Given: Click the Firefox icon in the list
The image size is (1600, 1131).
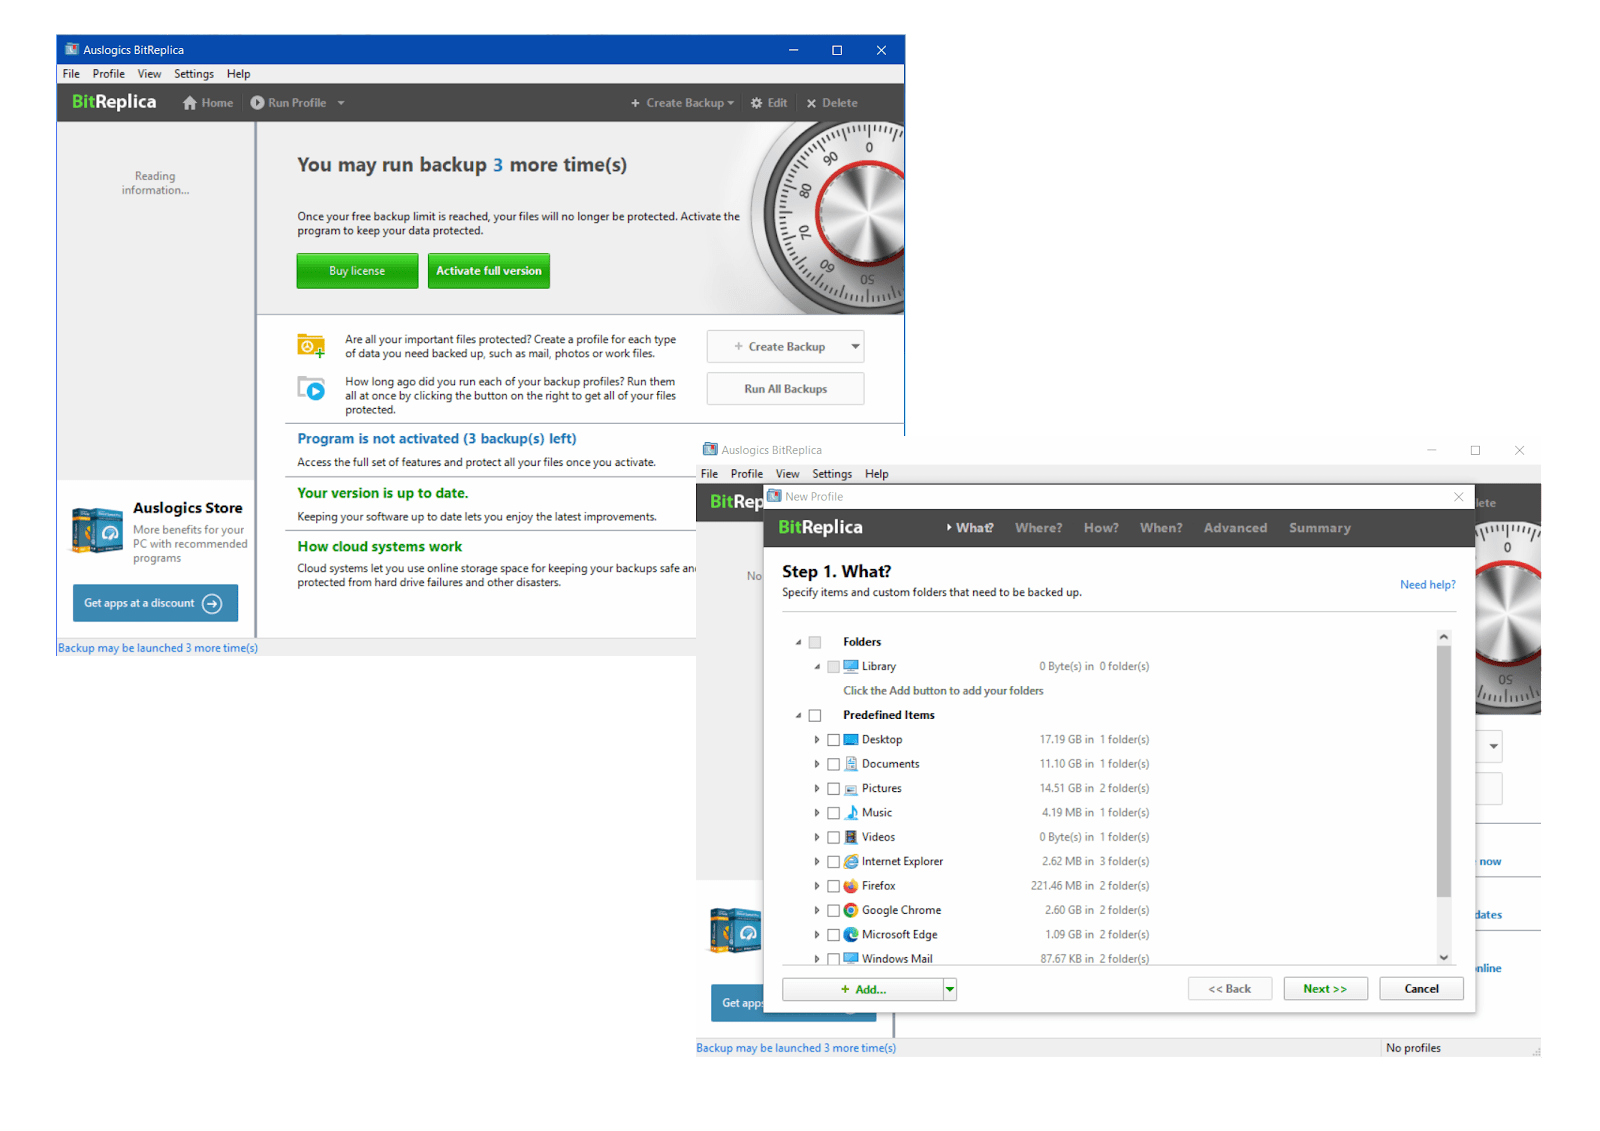Looking at the screenshot, I should tap(851, 886).
